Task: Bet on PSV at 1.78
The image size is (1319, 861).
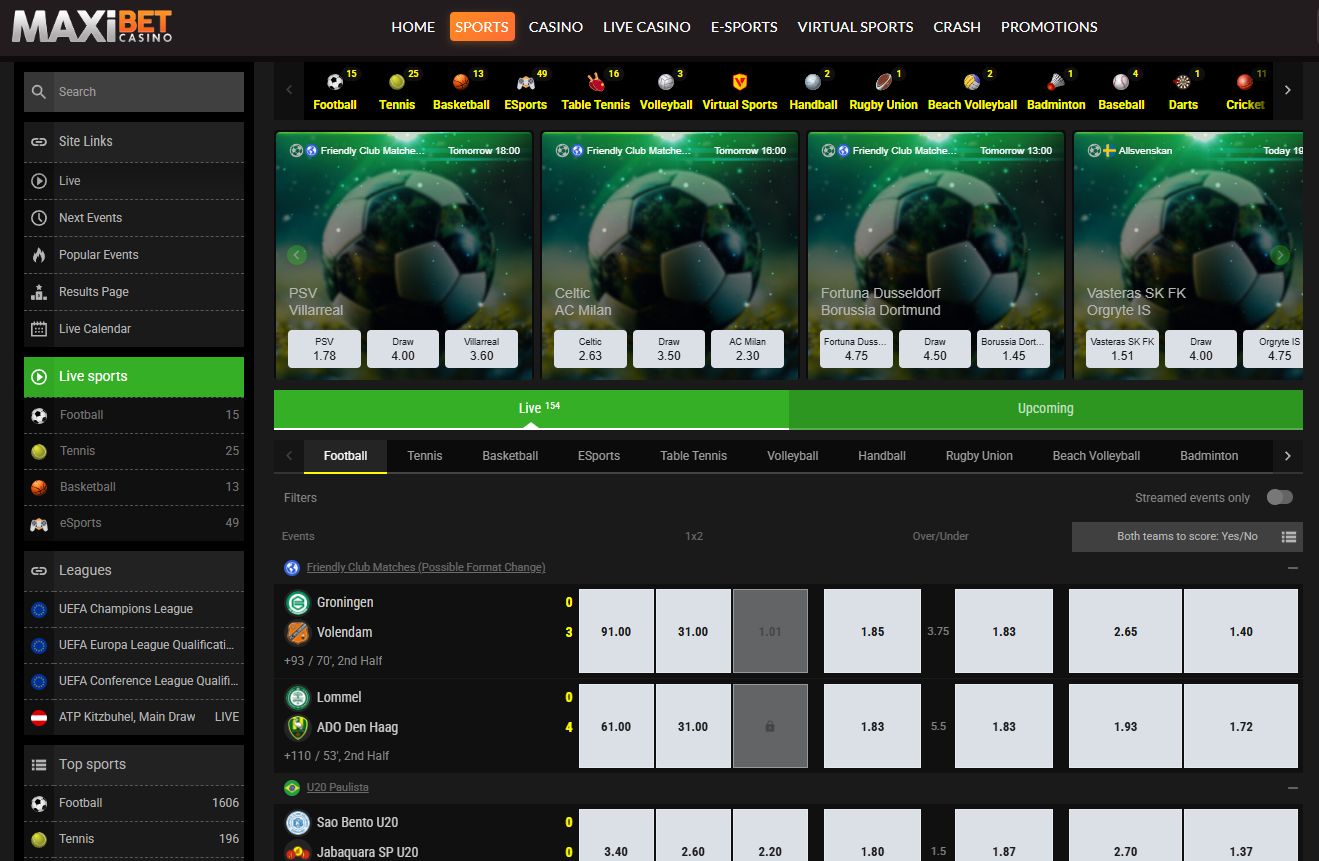Action: (x=324, y=349)
